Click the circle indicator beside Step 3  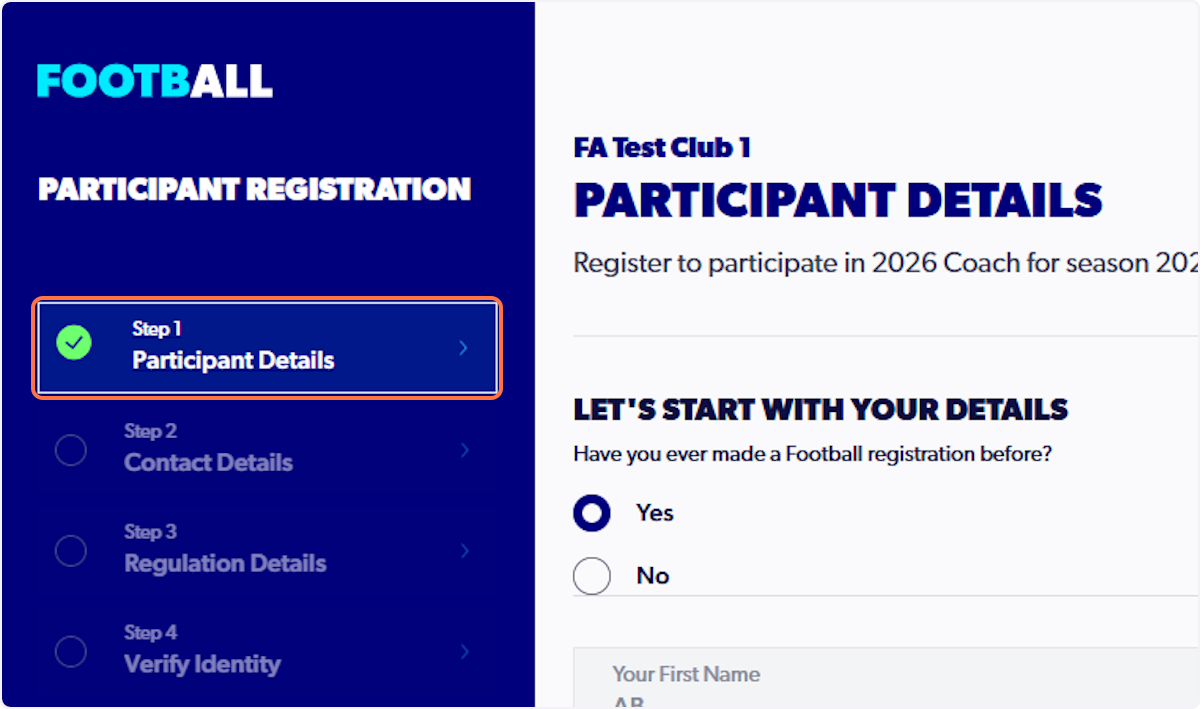pos(70,550)
